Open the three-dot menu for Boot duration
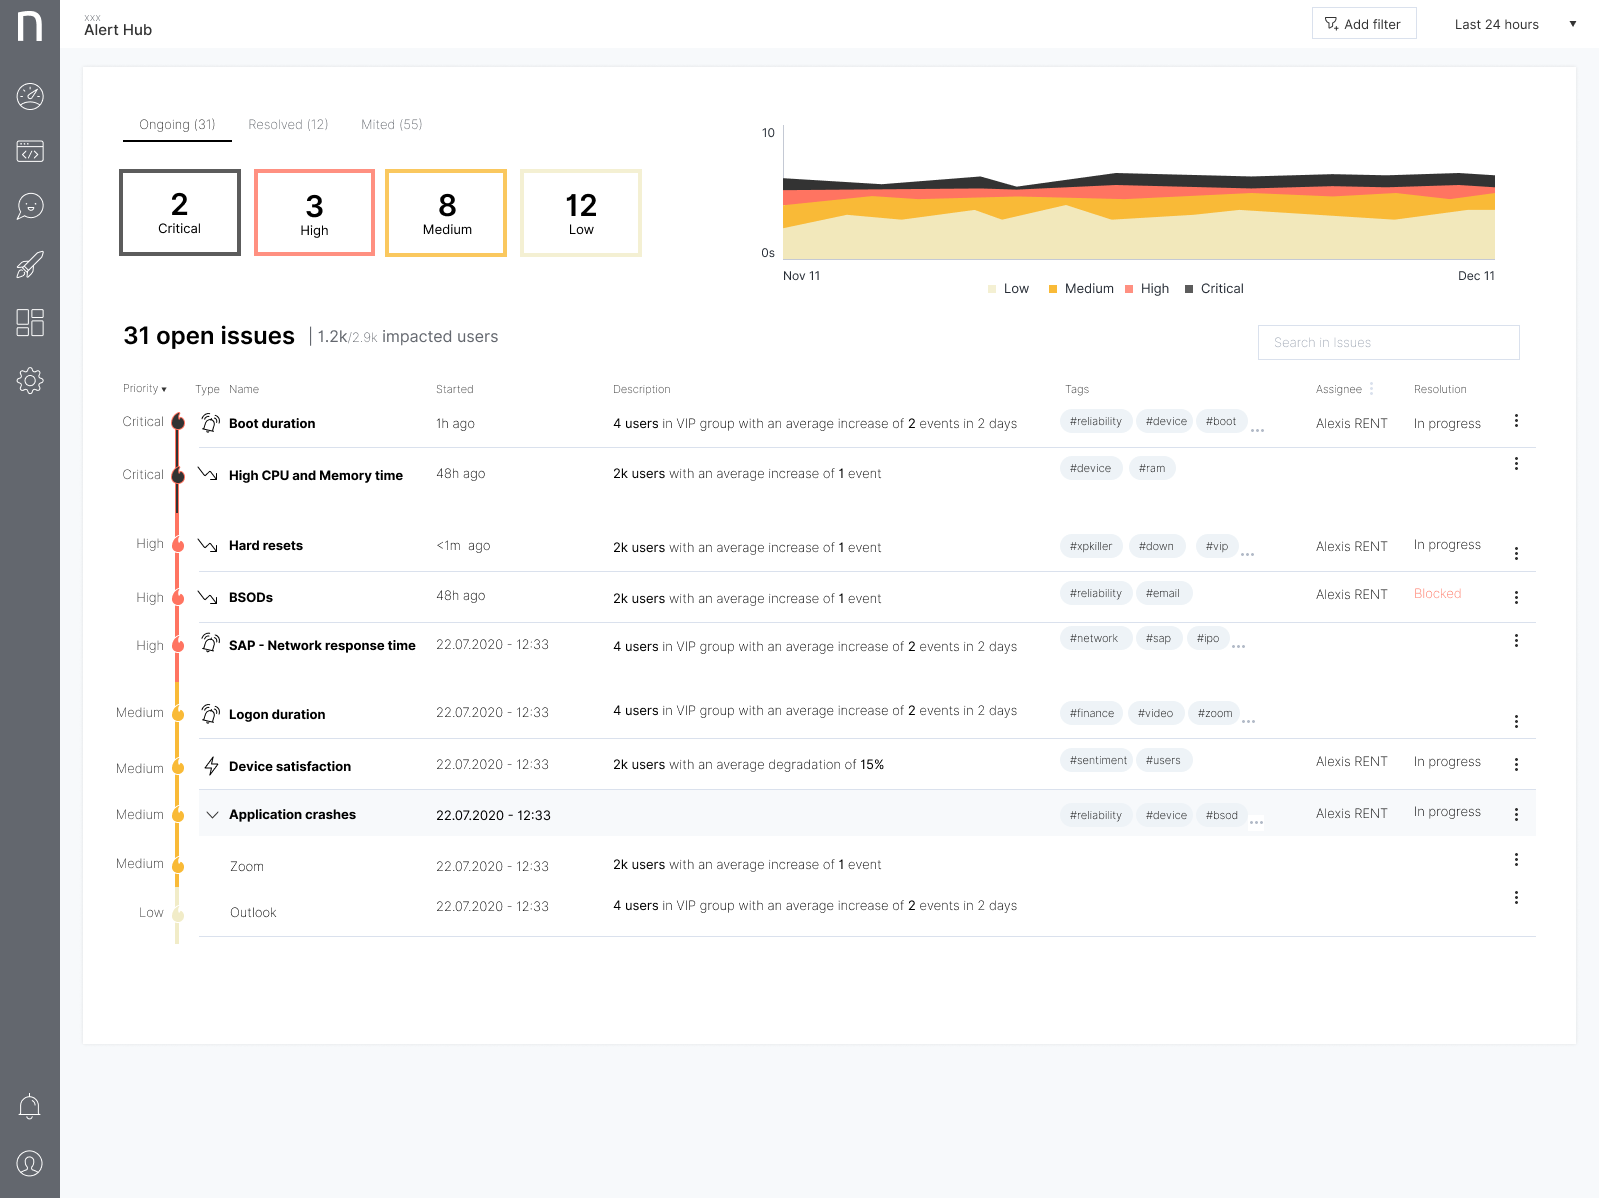 click(1516, 421)
